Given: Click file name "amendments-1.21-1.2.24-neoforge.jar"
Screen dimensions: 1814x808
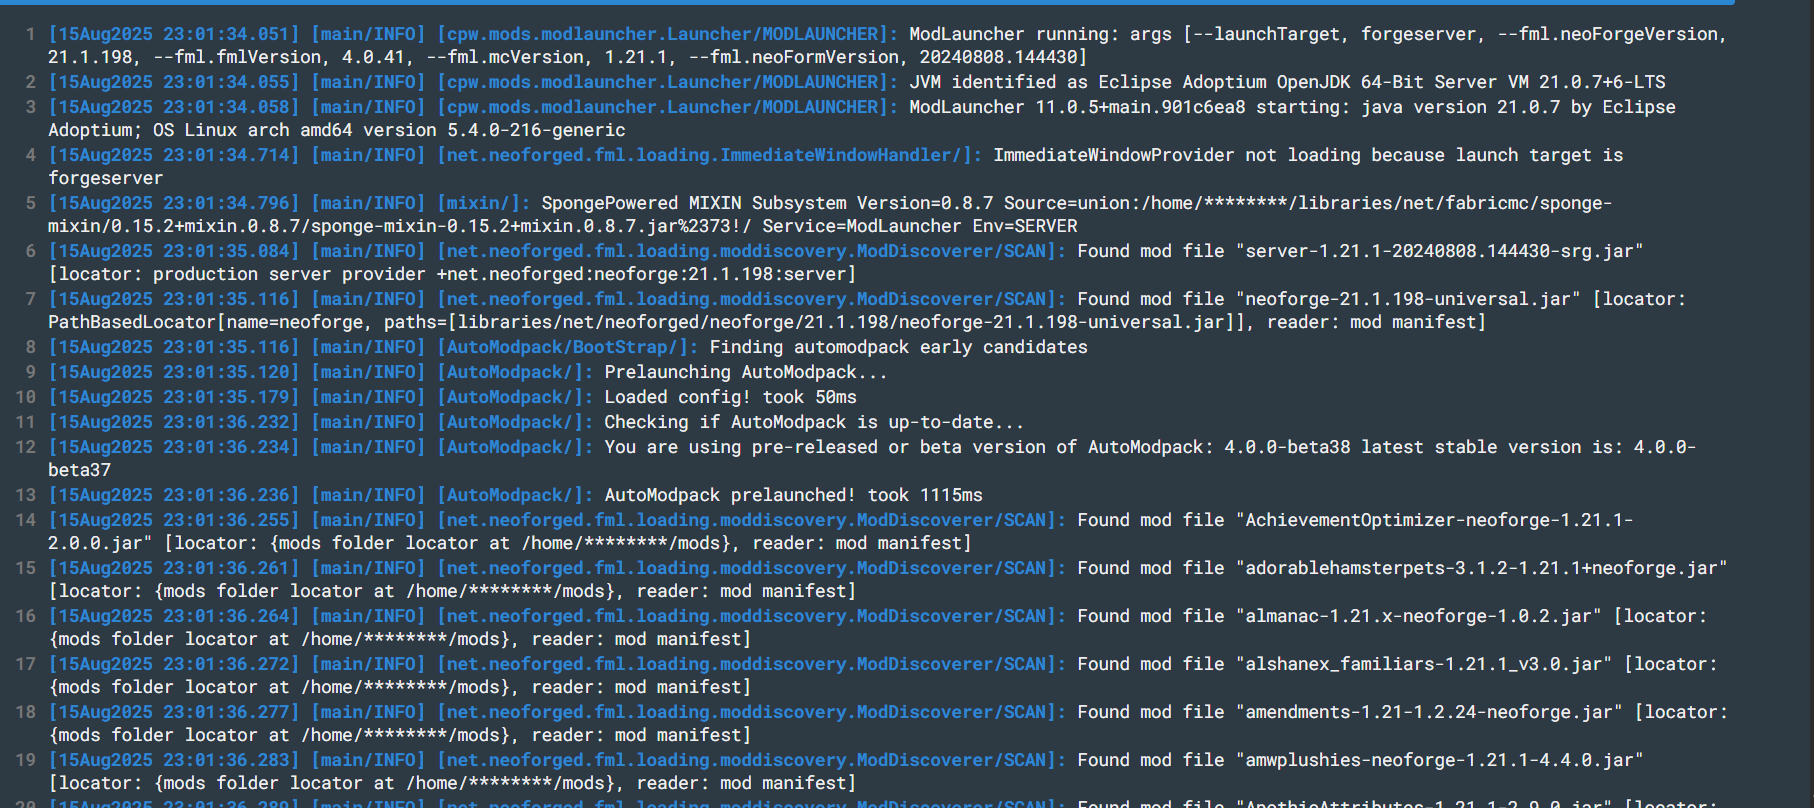Looking at the screenshot, I should click(x=1429, y=712).
